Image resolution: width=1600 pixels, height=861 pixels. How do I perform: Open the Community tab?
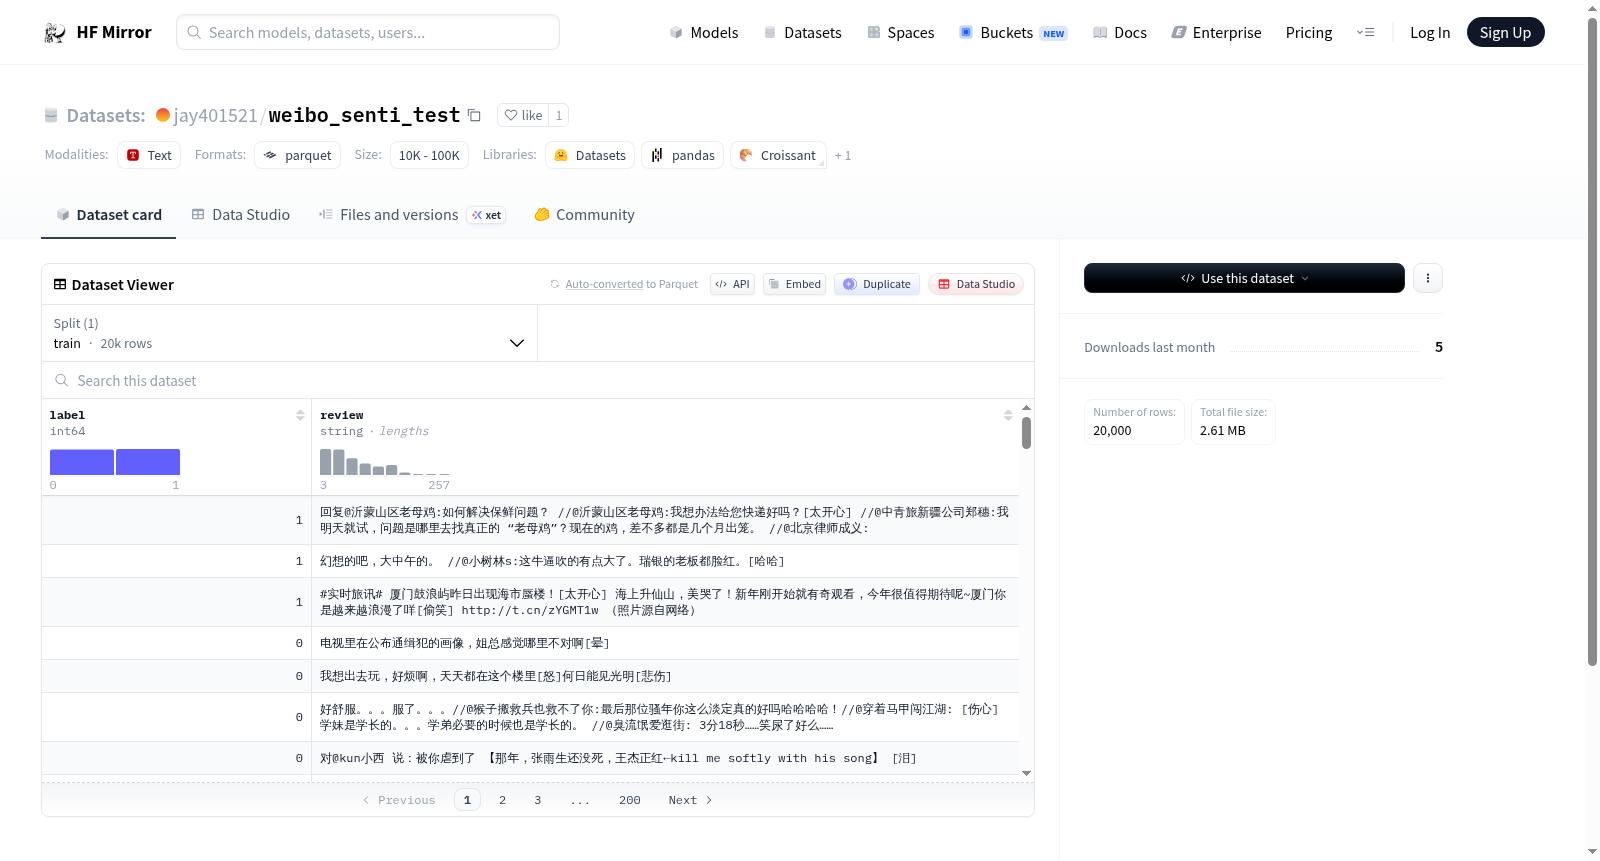point(585,215)
